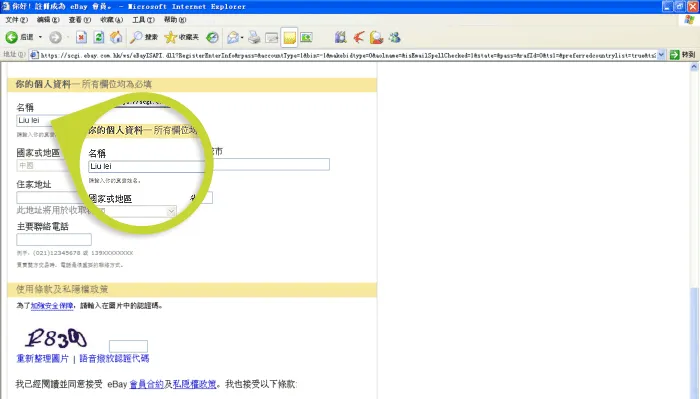Open the 工具 (Tools) menu
700x399 pixels.
[143, 20]
